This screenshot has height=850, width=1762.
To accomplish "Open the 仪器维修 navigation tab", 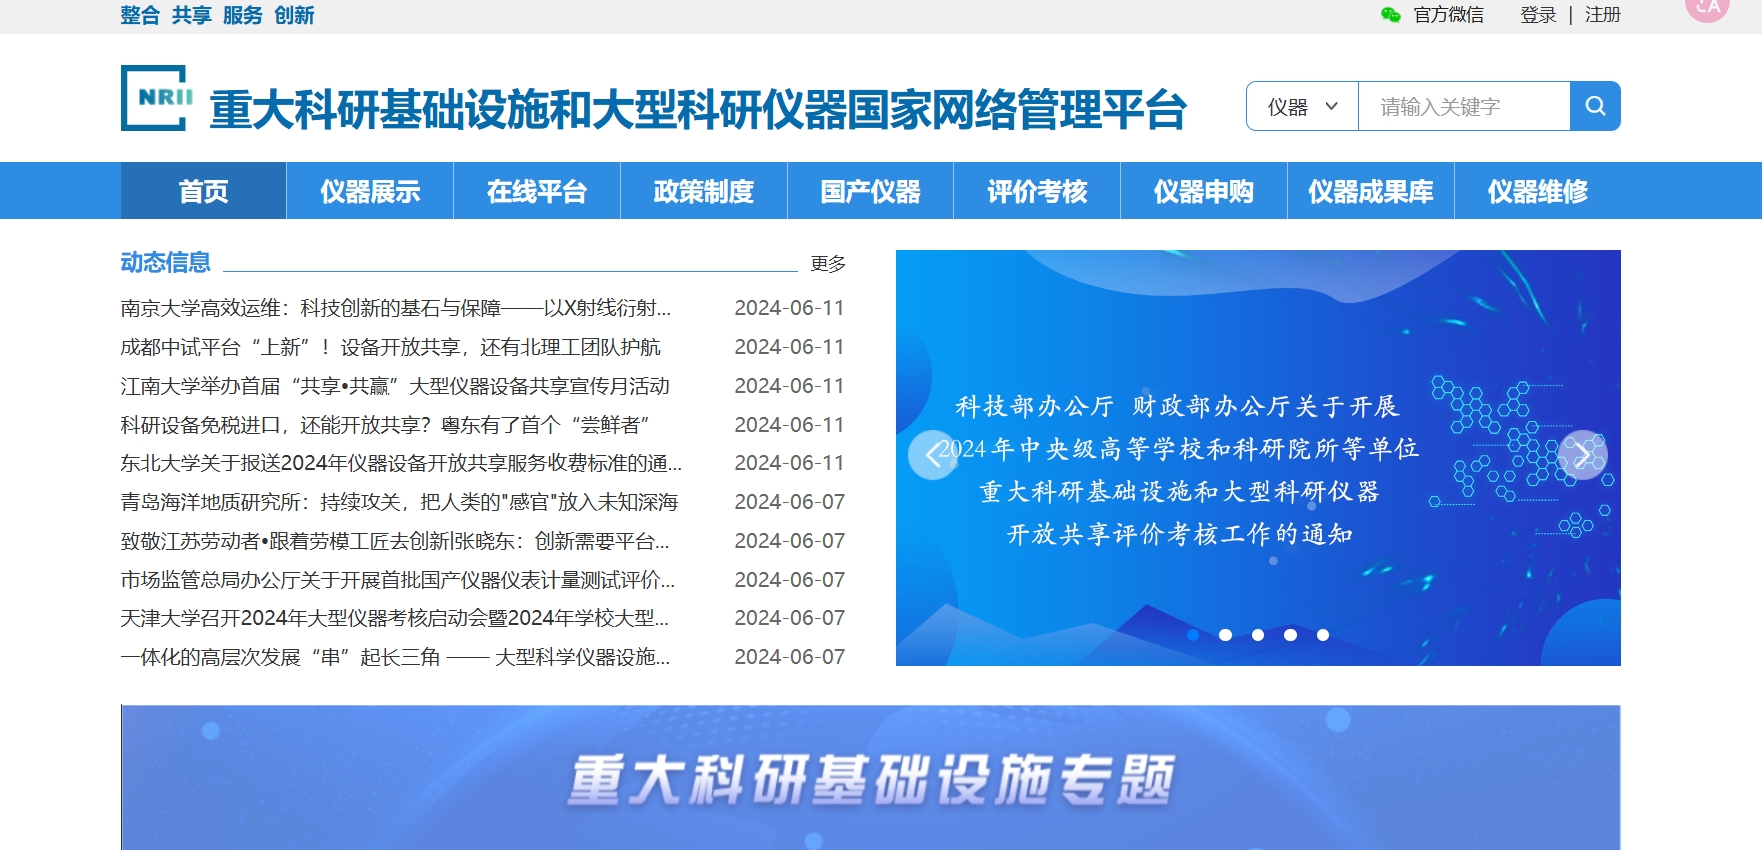I will 1538,191.
